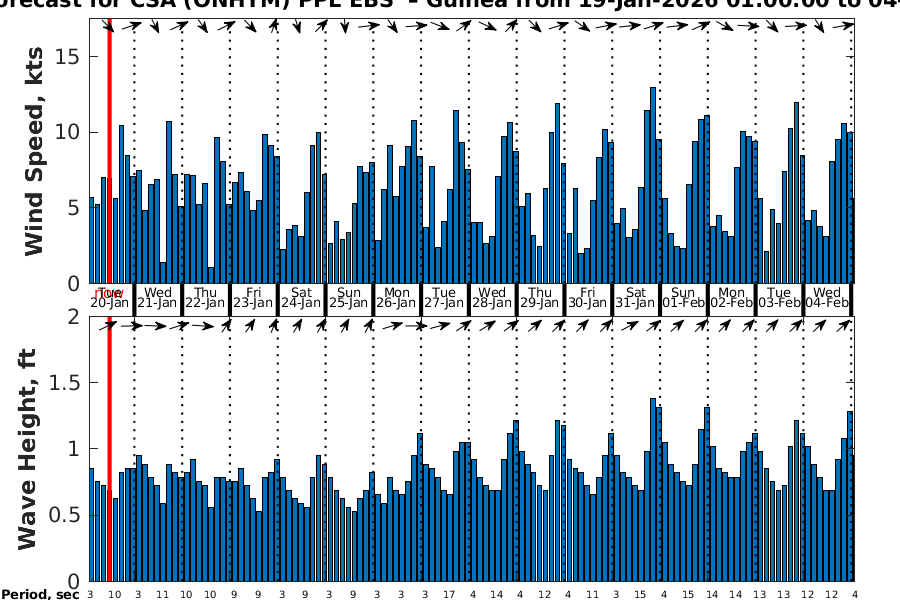900x600 pixels.
Task: Click the Wed 04-Feb date label
Action: coord(828,297)
